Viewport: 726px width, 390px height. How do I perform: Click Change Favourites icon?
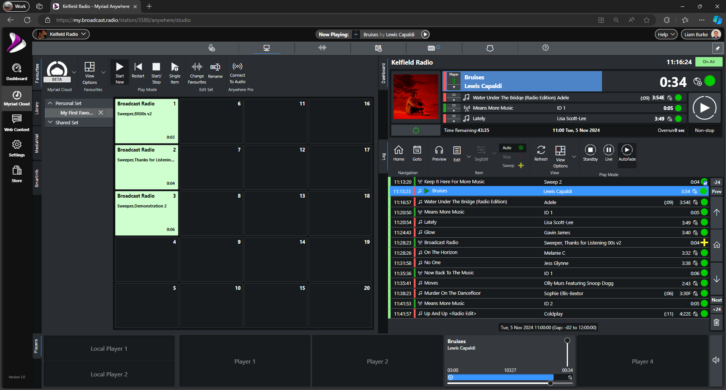click(x=197, y=73)
